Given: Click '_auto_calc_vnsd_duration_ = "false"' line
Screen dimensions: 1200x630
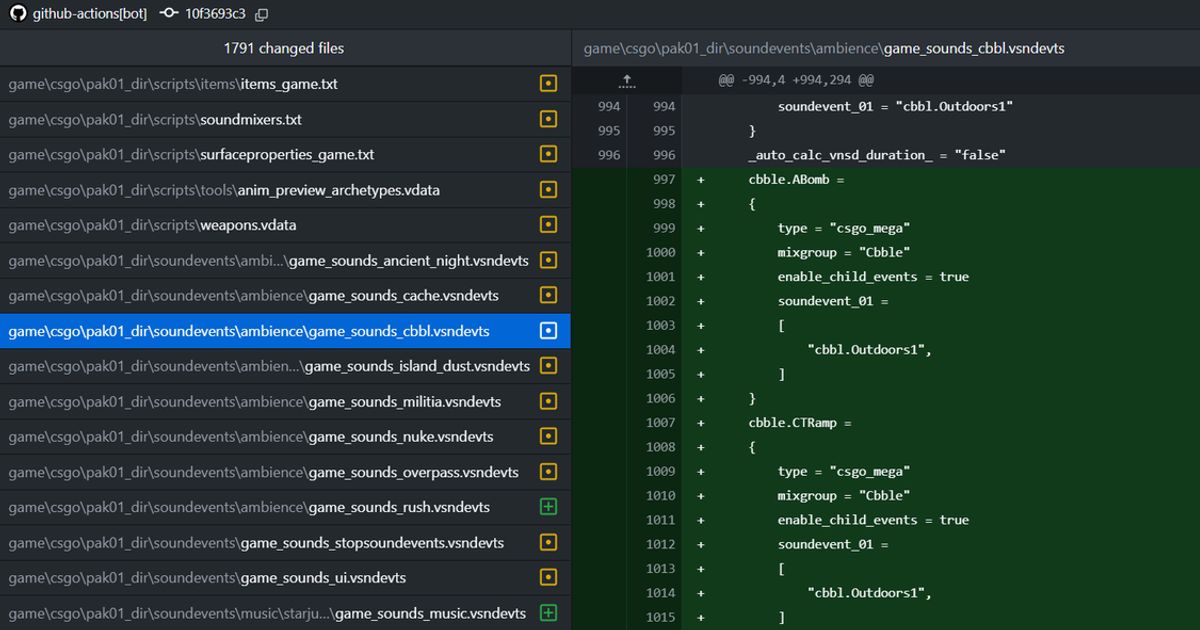Looking at the screenshot, I should point(876,155).
